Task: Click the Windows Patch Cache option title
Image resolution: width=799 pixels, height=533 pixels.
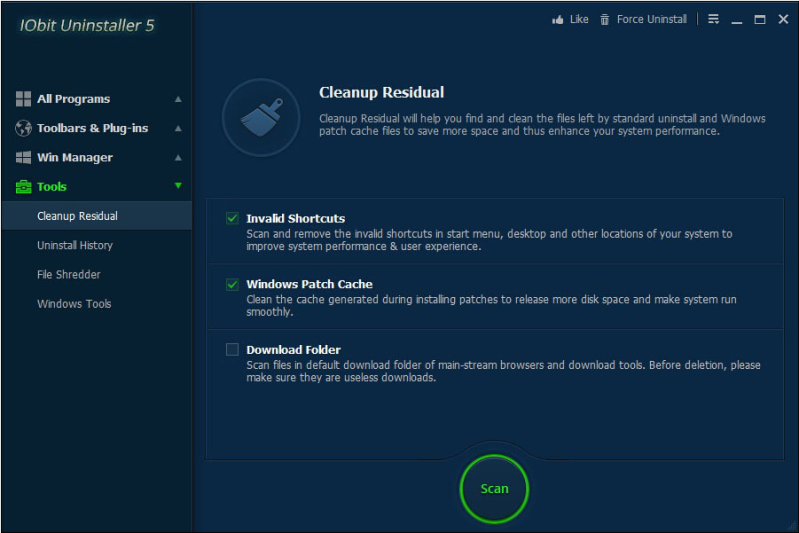Action: (x=309, y=284)
